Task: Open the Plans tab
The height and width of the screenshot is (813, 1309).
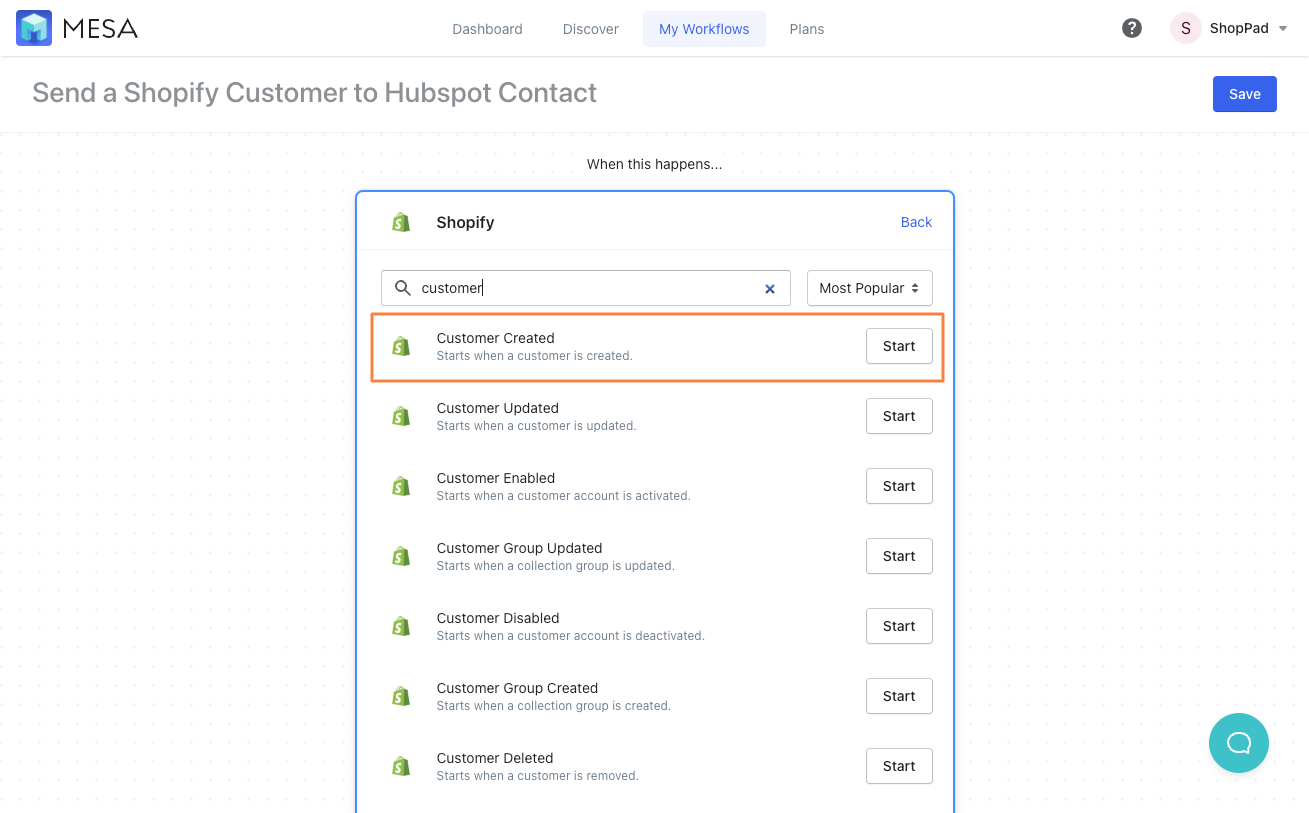Action: (x=807, y=29)
